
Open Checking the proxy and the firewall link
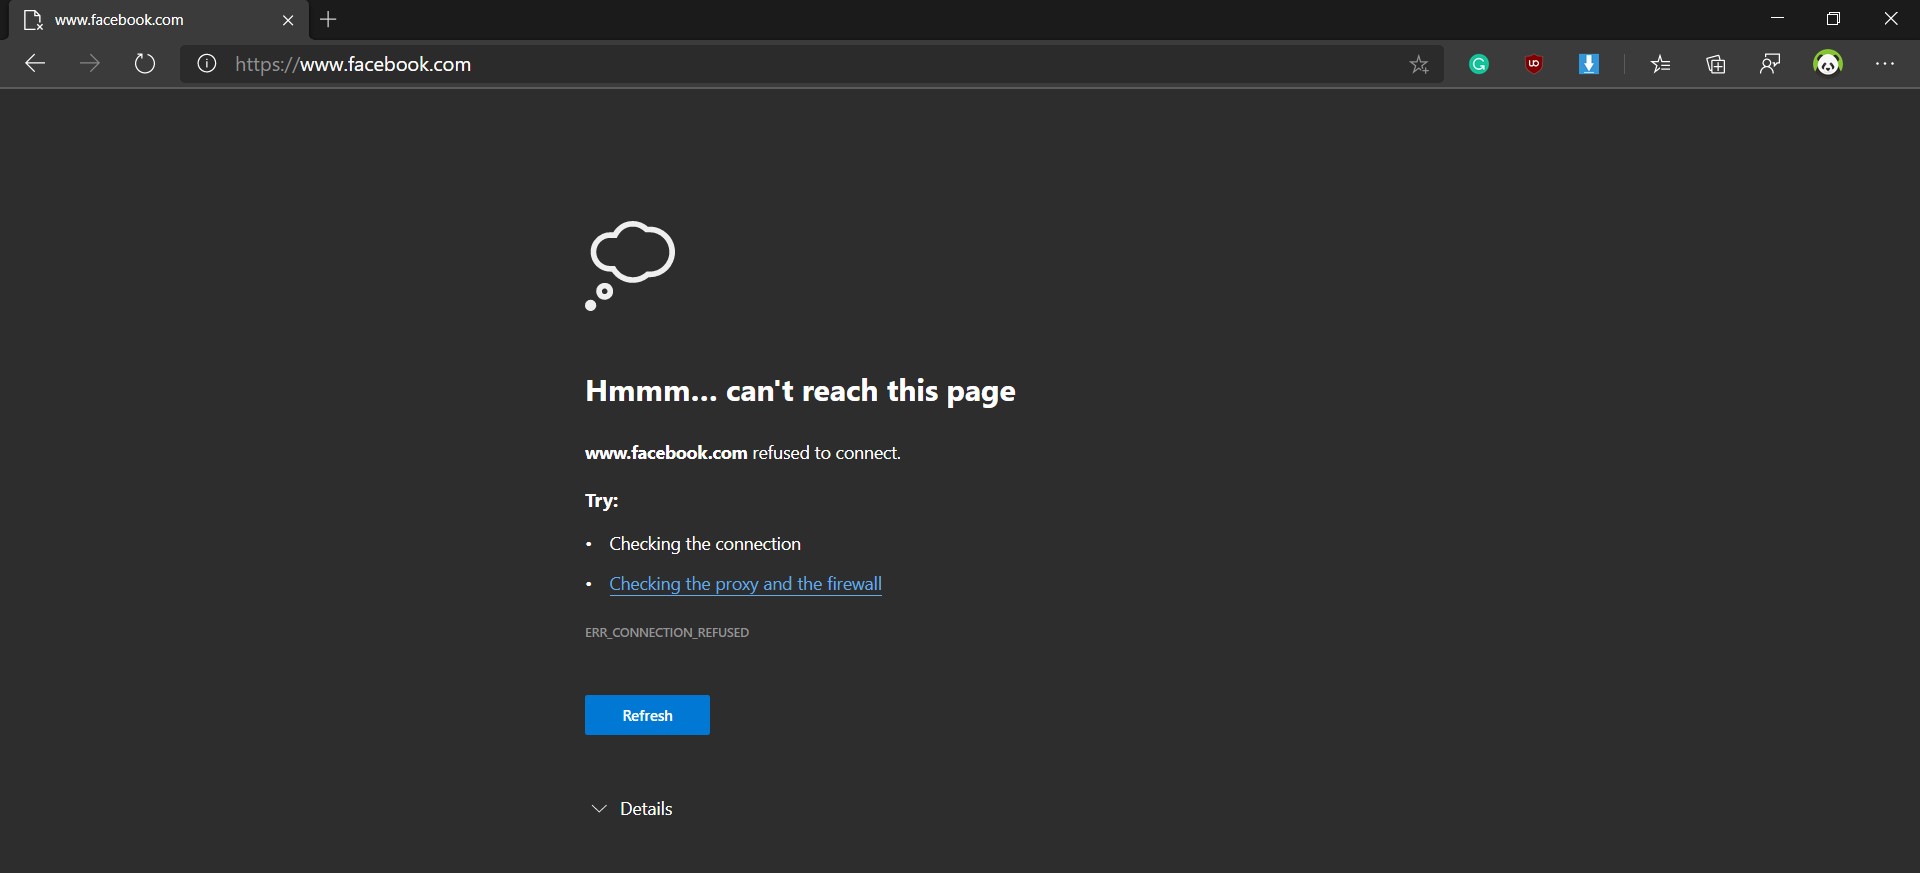click(x=745, y=584)
